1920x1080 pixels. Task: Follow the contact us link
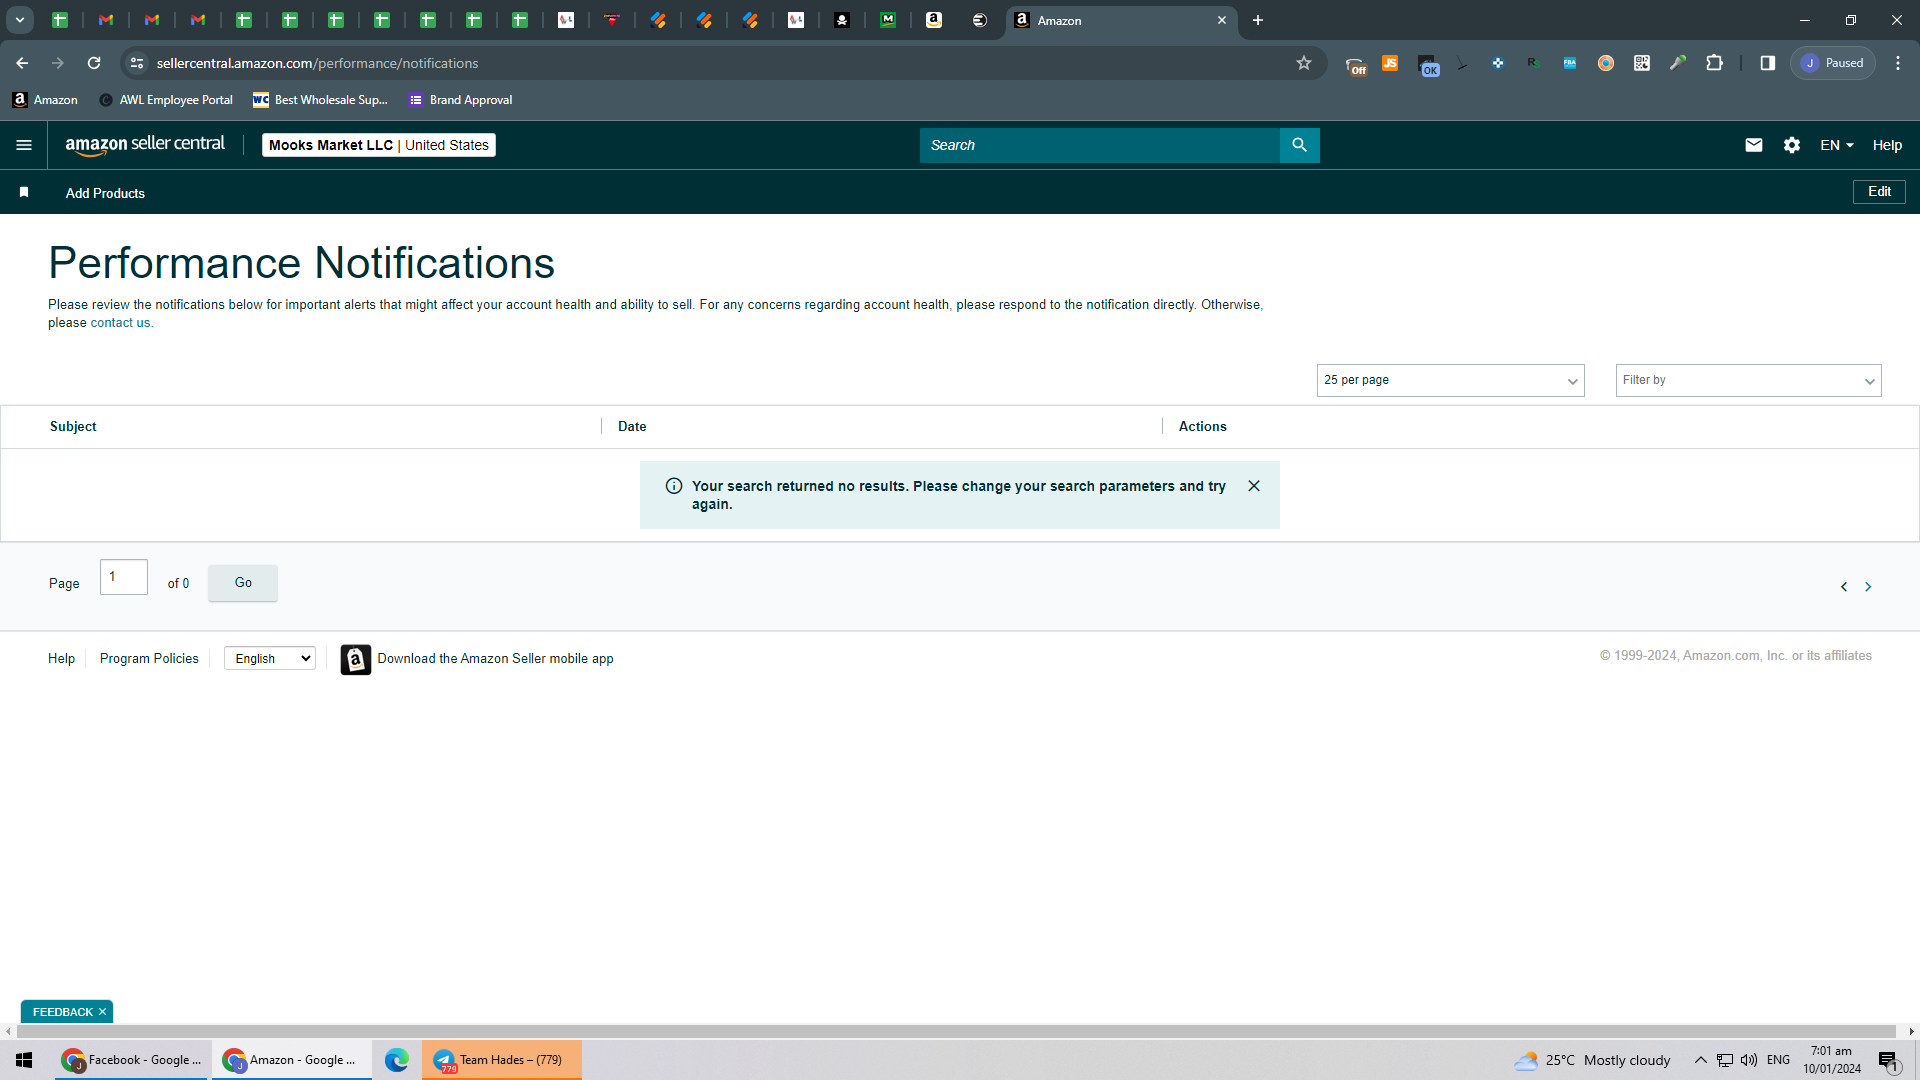tap(120, 323)
